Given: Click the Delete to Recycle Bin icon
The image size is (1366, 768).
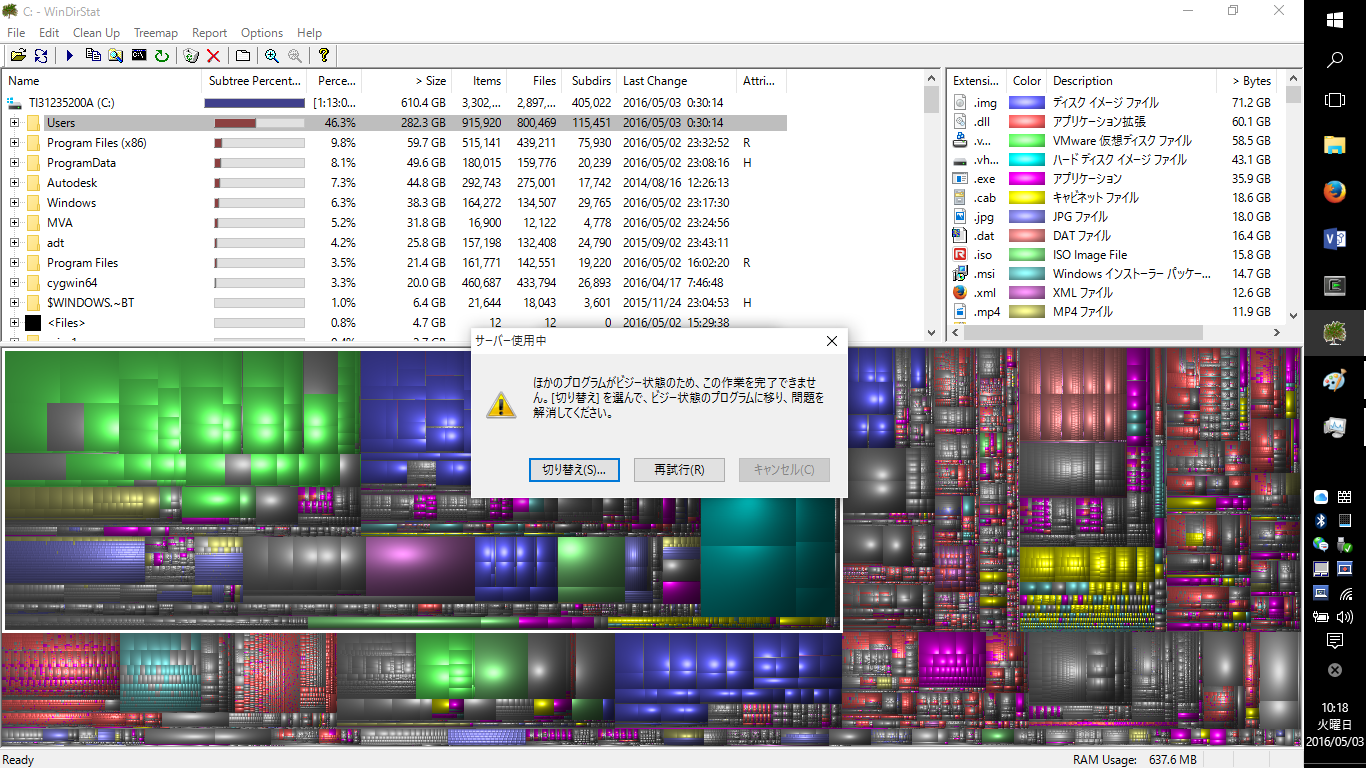Looking at the screenshot, I should point(191,56).
